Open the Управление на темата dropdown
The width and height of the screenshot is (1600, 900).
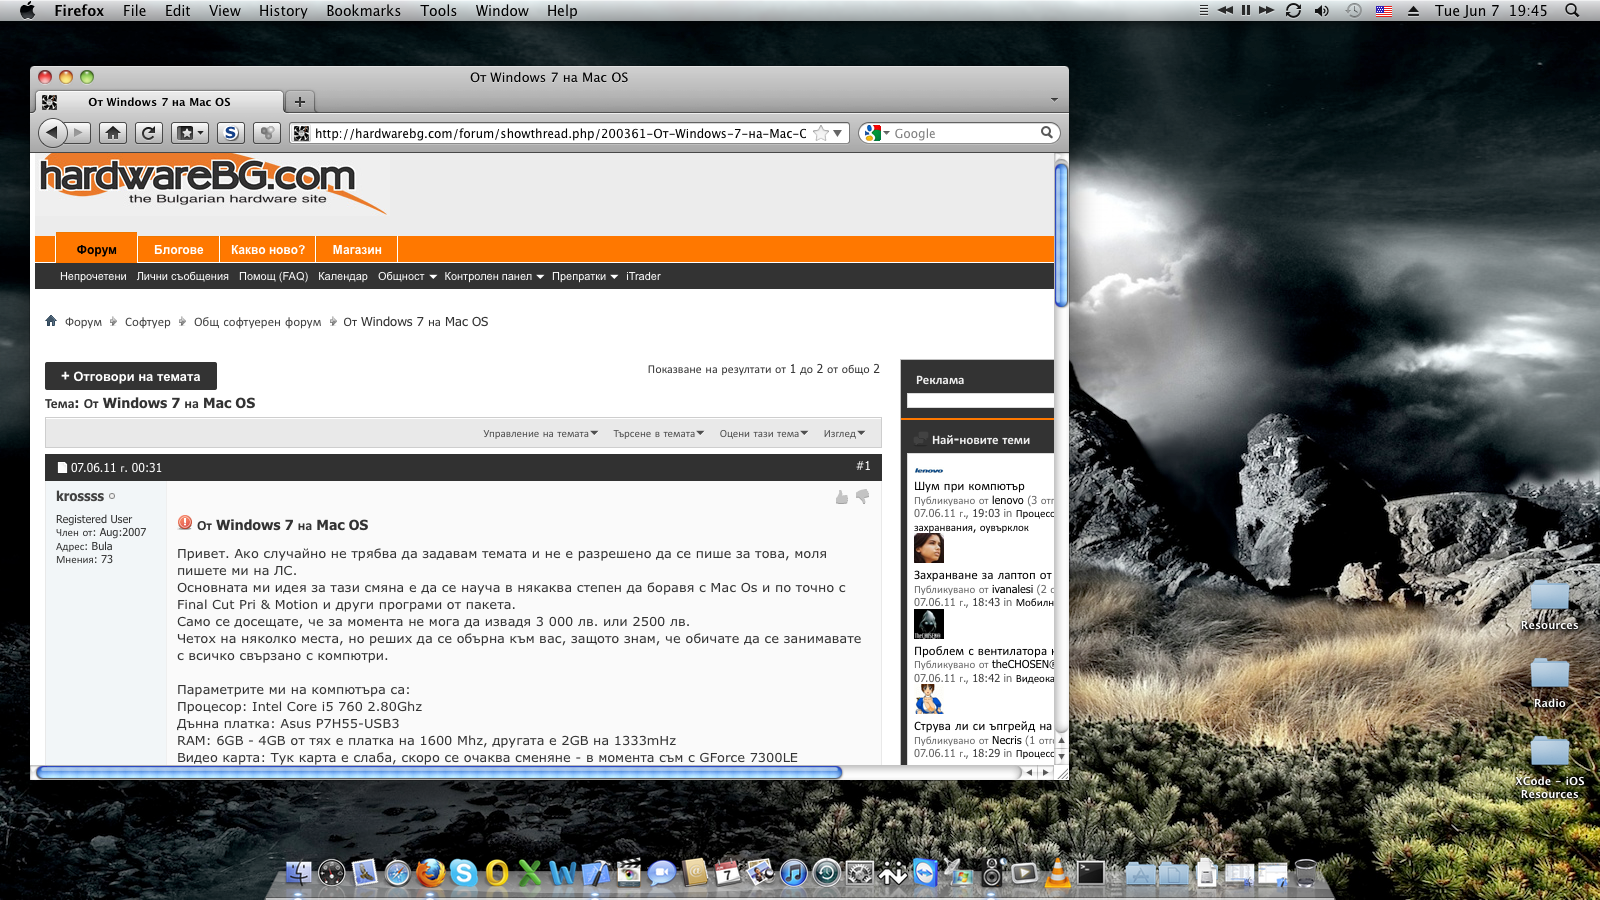[540, 434]
